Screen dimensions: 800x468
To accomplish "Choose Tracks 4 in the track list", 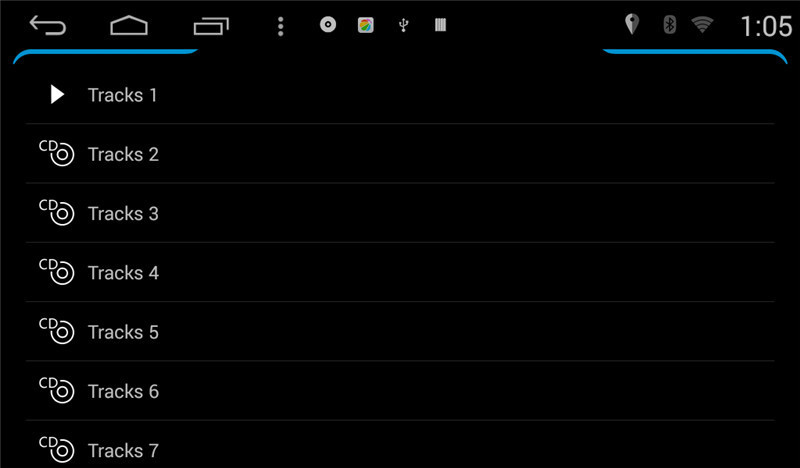I will (400, 272).
